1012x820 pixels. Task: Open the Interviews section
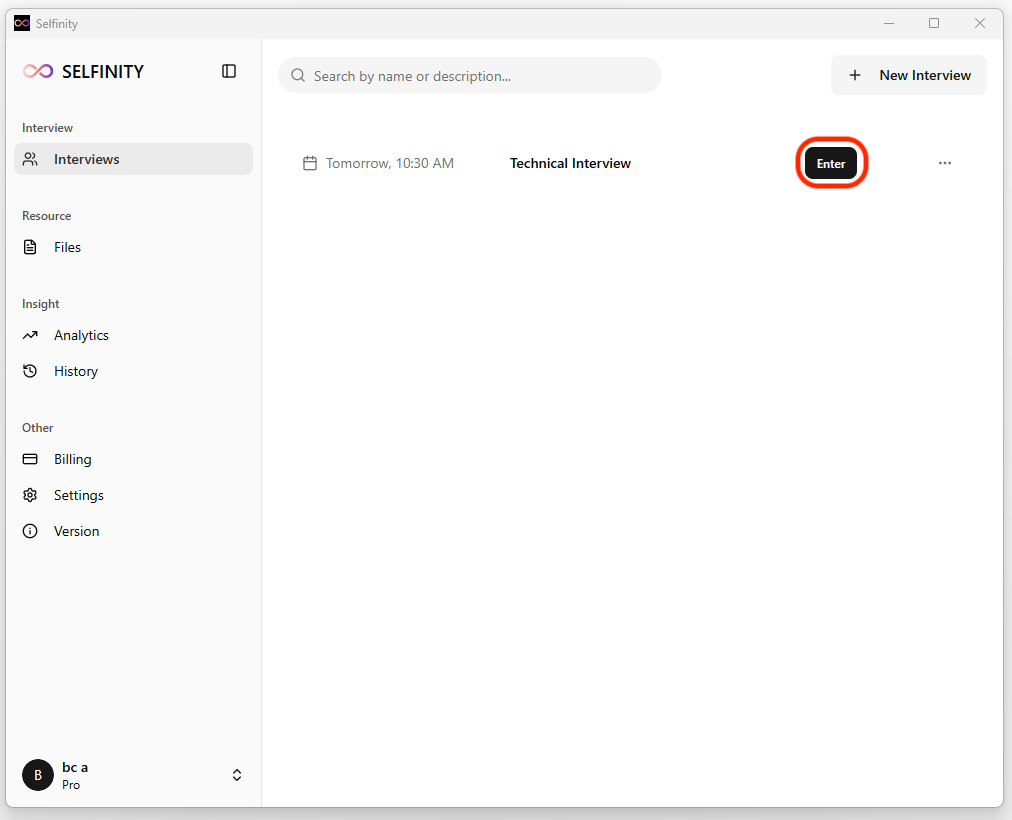[x=134, y=159]
